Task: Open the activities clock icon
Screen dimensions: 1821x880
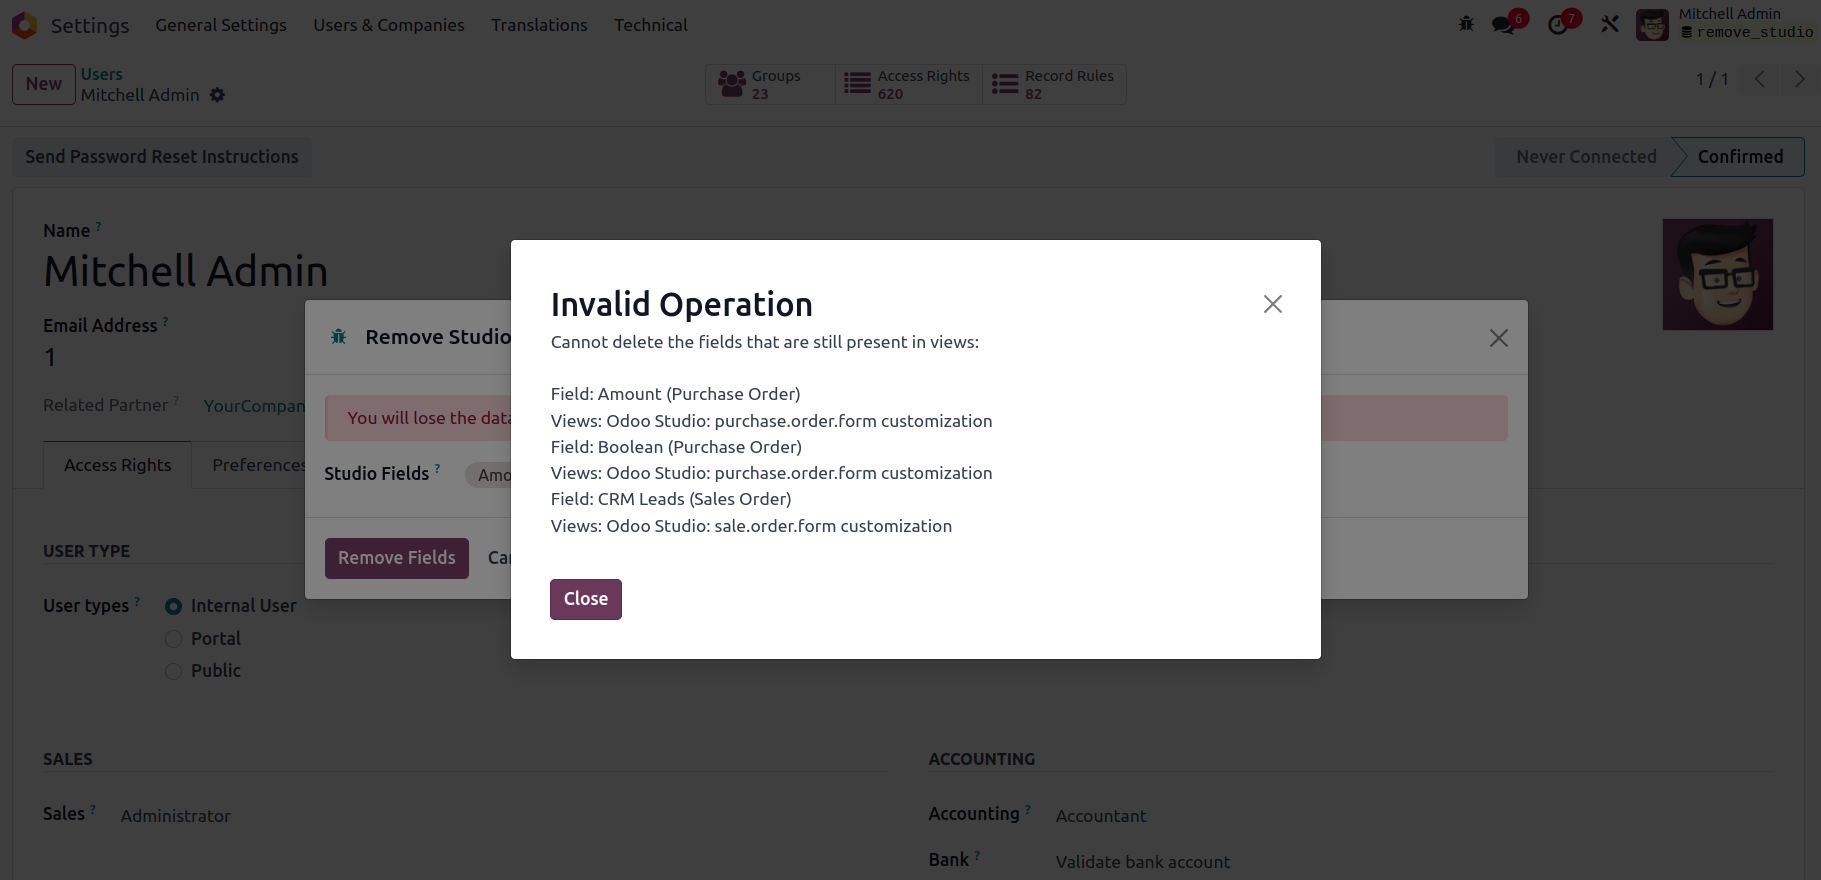Action: (1558, 25)
